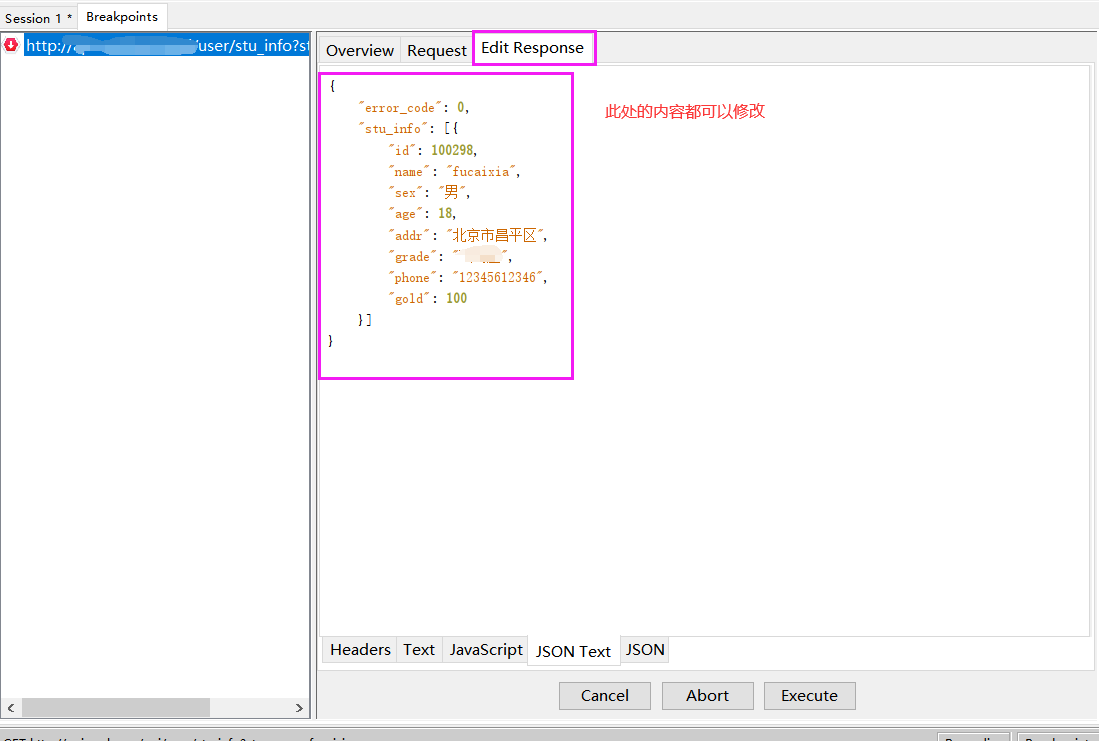Click the red breakpoint icon beside the URL
This screenshot has width=1099, height=741.
point(11,45)
